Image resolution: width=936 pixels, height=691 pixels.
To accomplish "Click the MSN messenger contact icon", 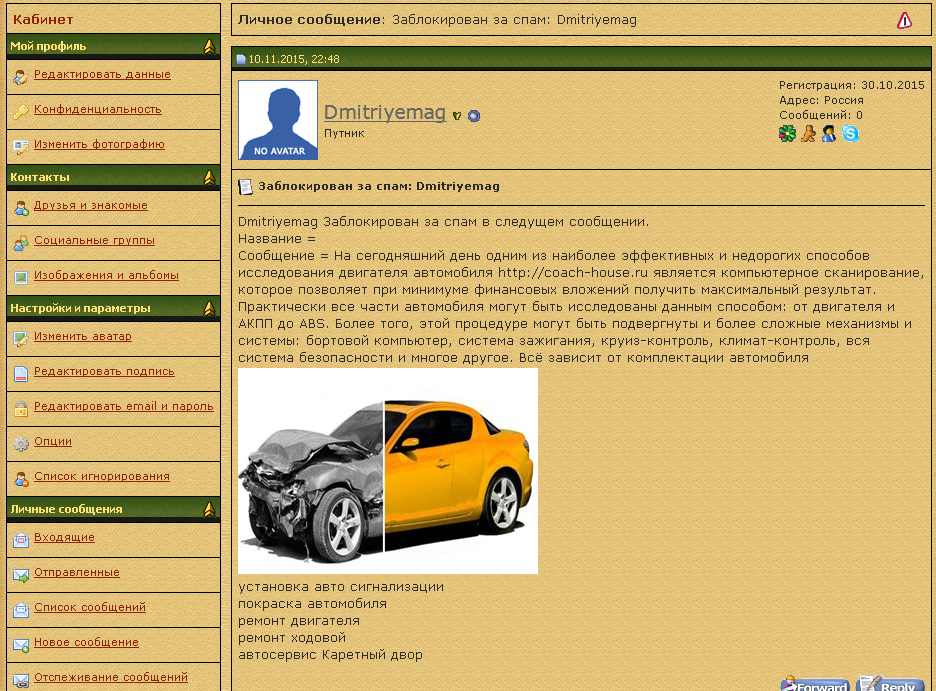I will click(x=829, y=134).
